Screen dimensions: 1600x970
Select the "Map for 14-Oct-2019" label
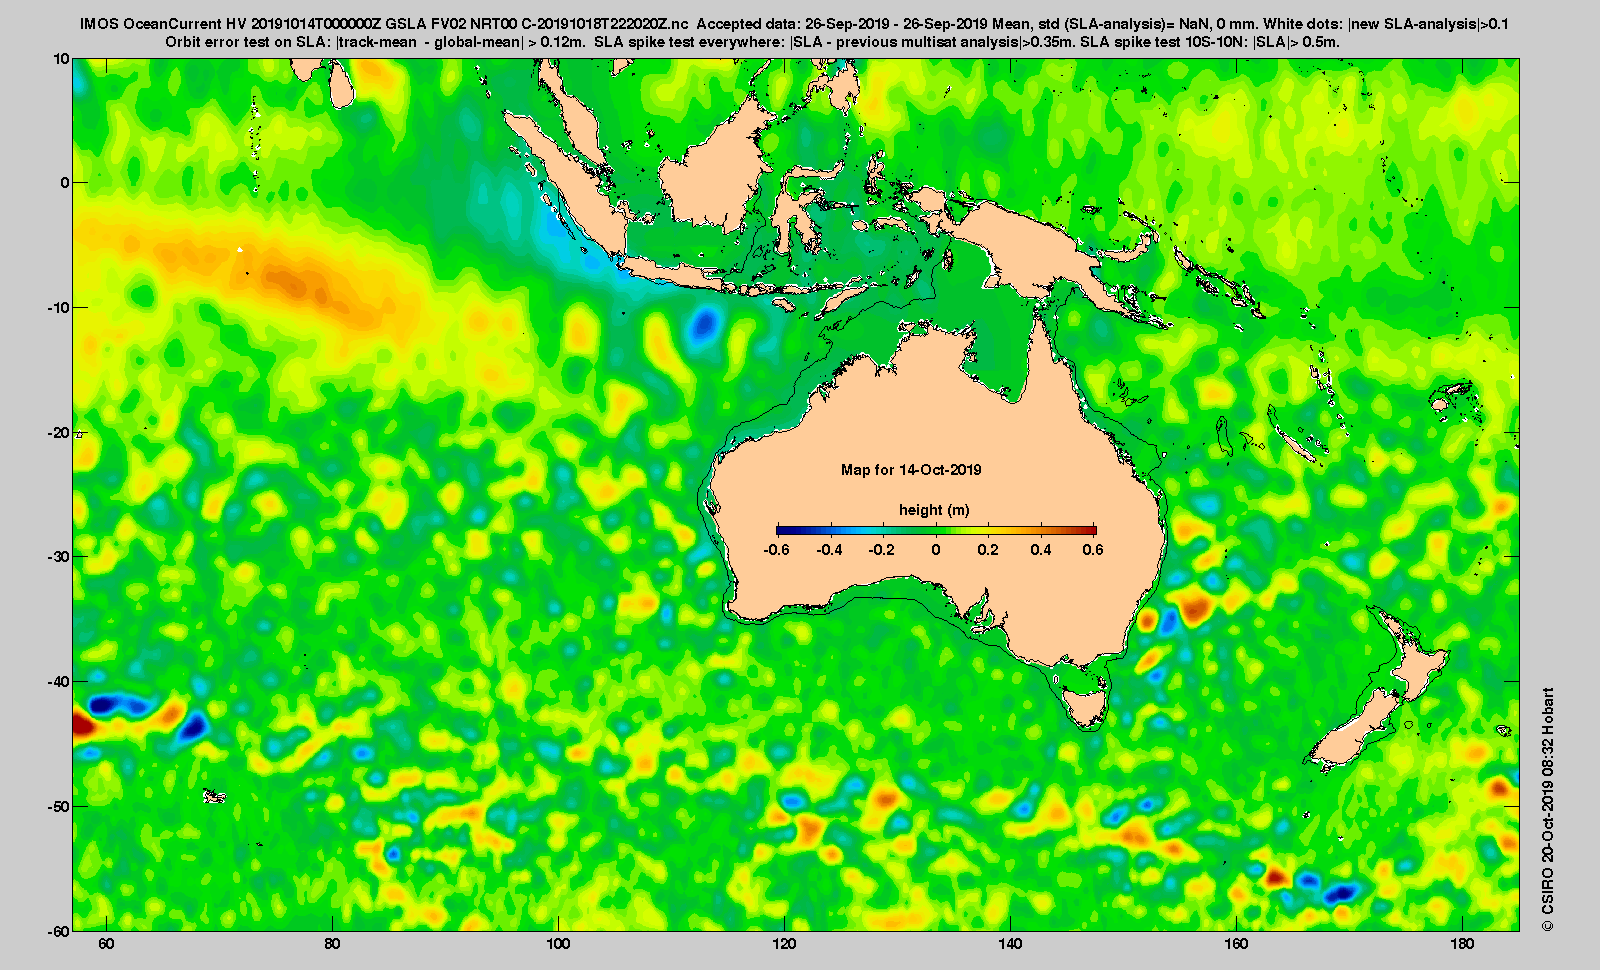click(911, 470)
